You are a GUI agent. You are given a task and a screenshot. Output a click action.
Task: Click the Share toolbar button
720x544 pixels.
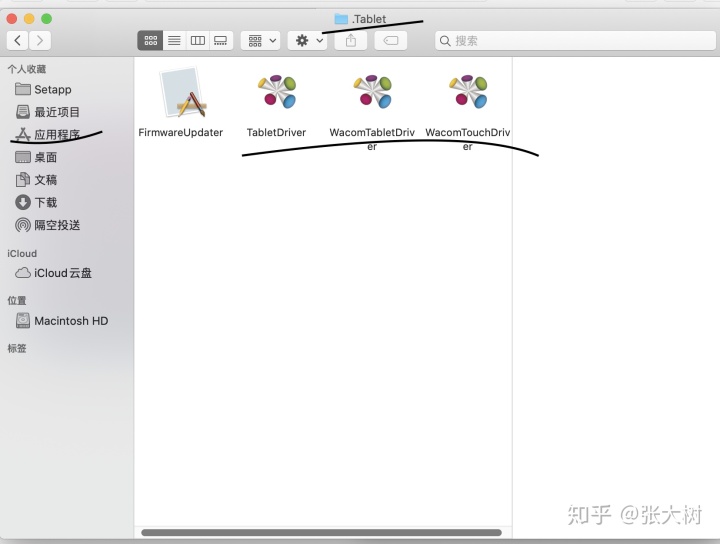coord(351,40)
